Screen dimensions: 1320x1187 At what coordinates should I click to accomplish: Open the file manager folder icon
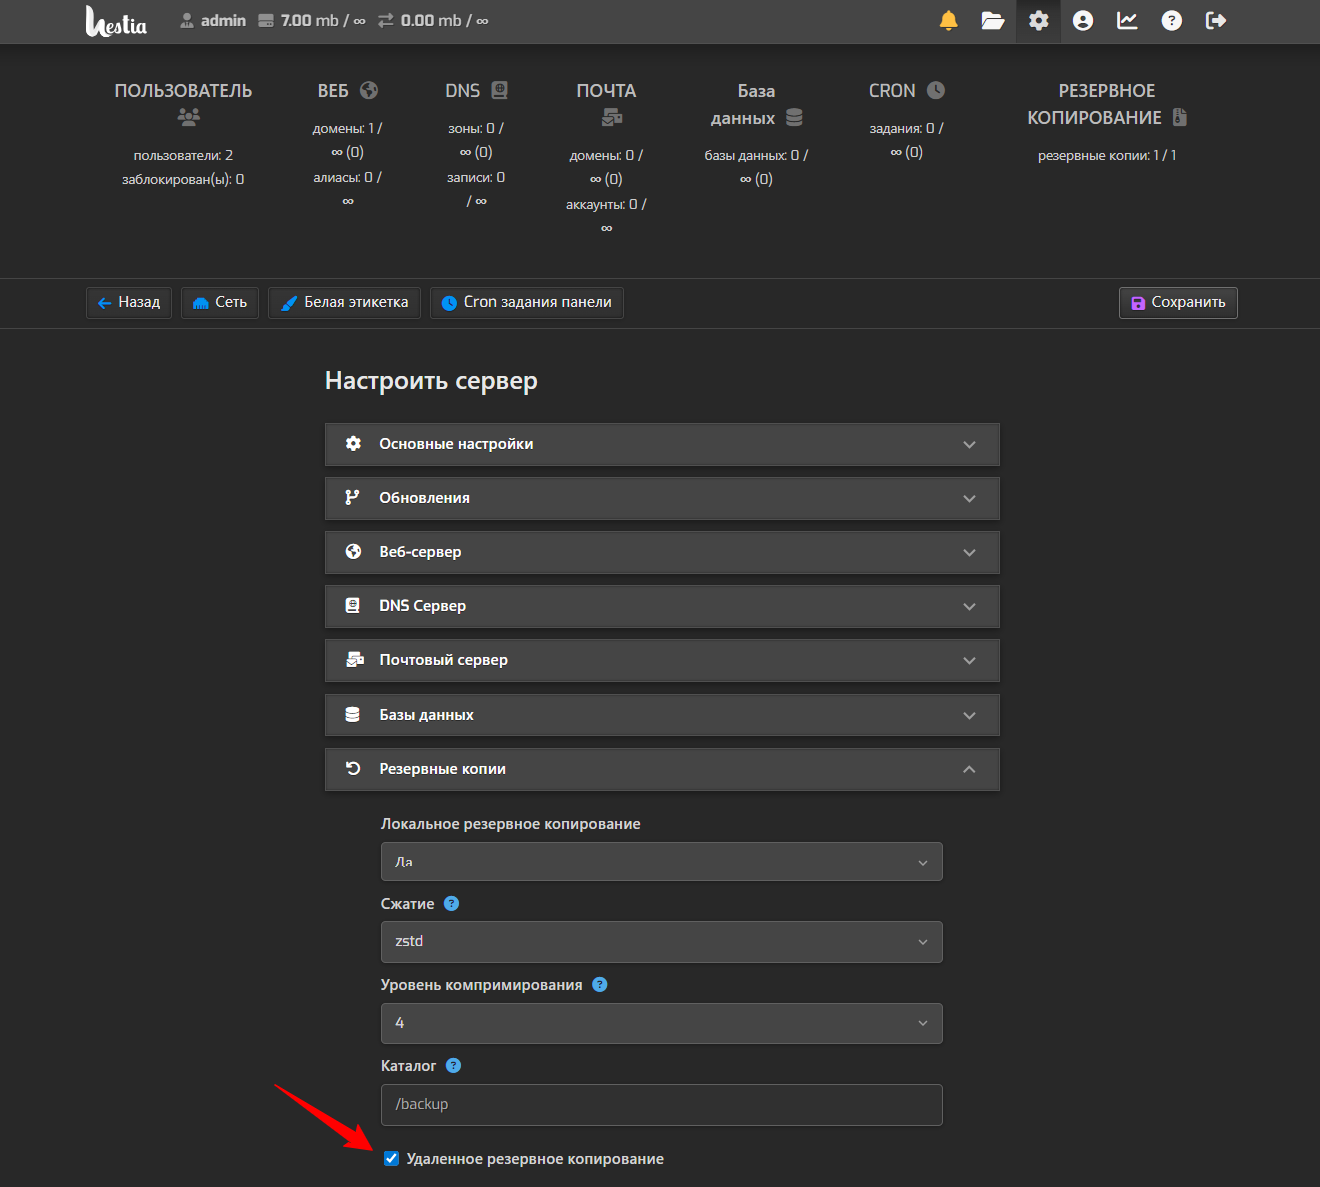click(x=992, y=20)
